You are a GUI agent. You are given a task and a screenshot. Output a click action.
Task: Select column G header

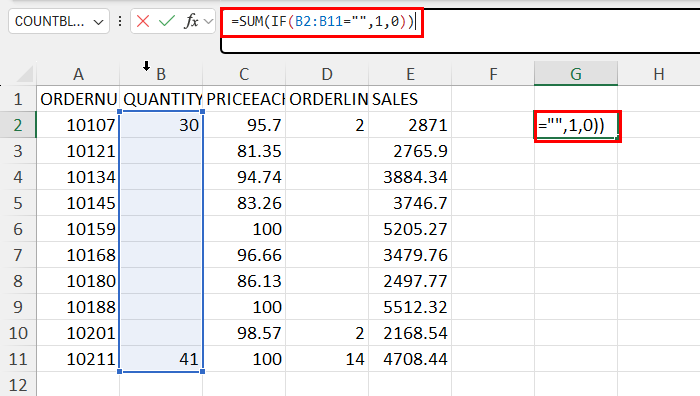click(576, 74)
